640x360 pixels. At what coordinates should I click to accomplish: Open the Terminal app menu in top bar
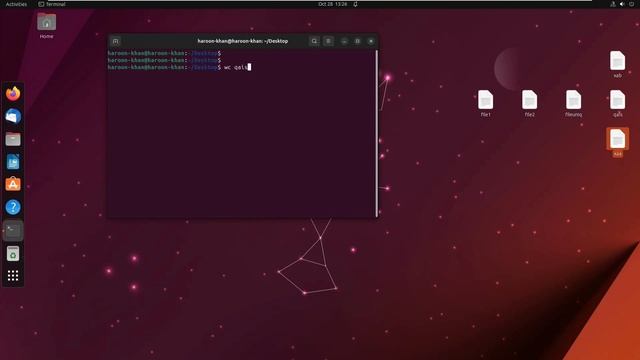52,4
